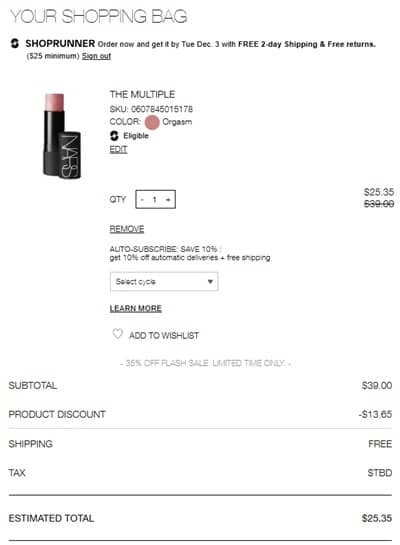
Task: Sign out of ShopRunner
Action: pyautogui.click(x=96, y=56)
